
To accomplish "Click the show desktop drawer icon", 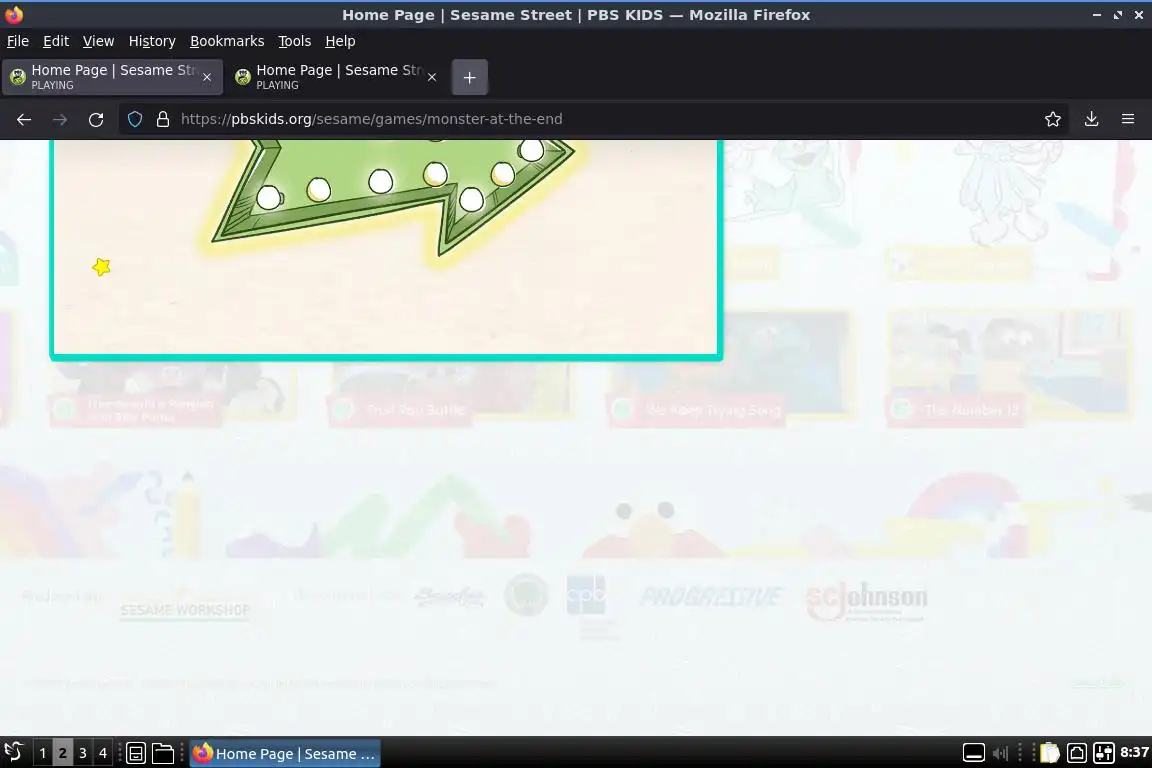I will [136, 753].
